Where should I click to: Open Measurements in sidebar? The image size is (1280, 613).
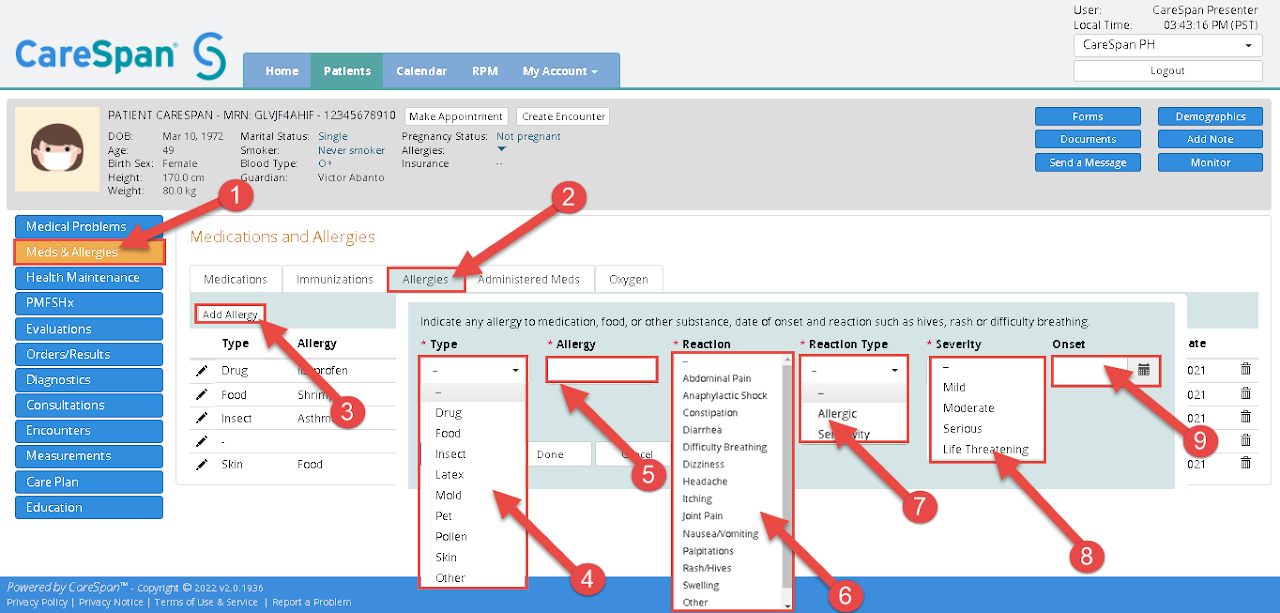click(89, 456)
